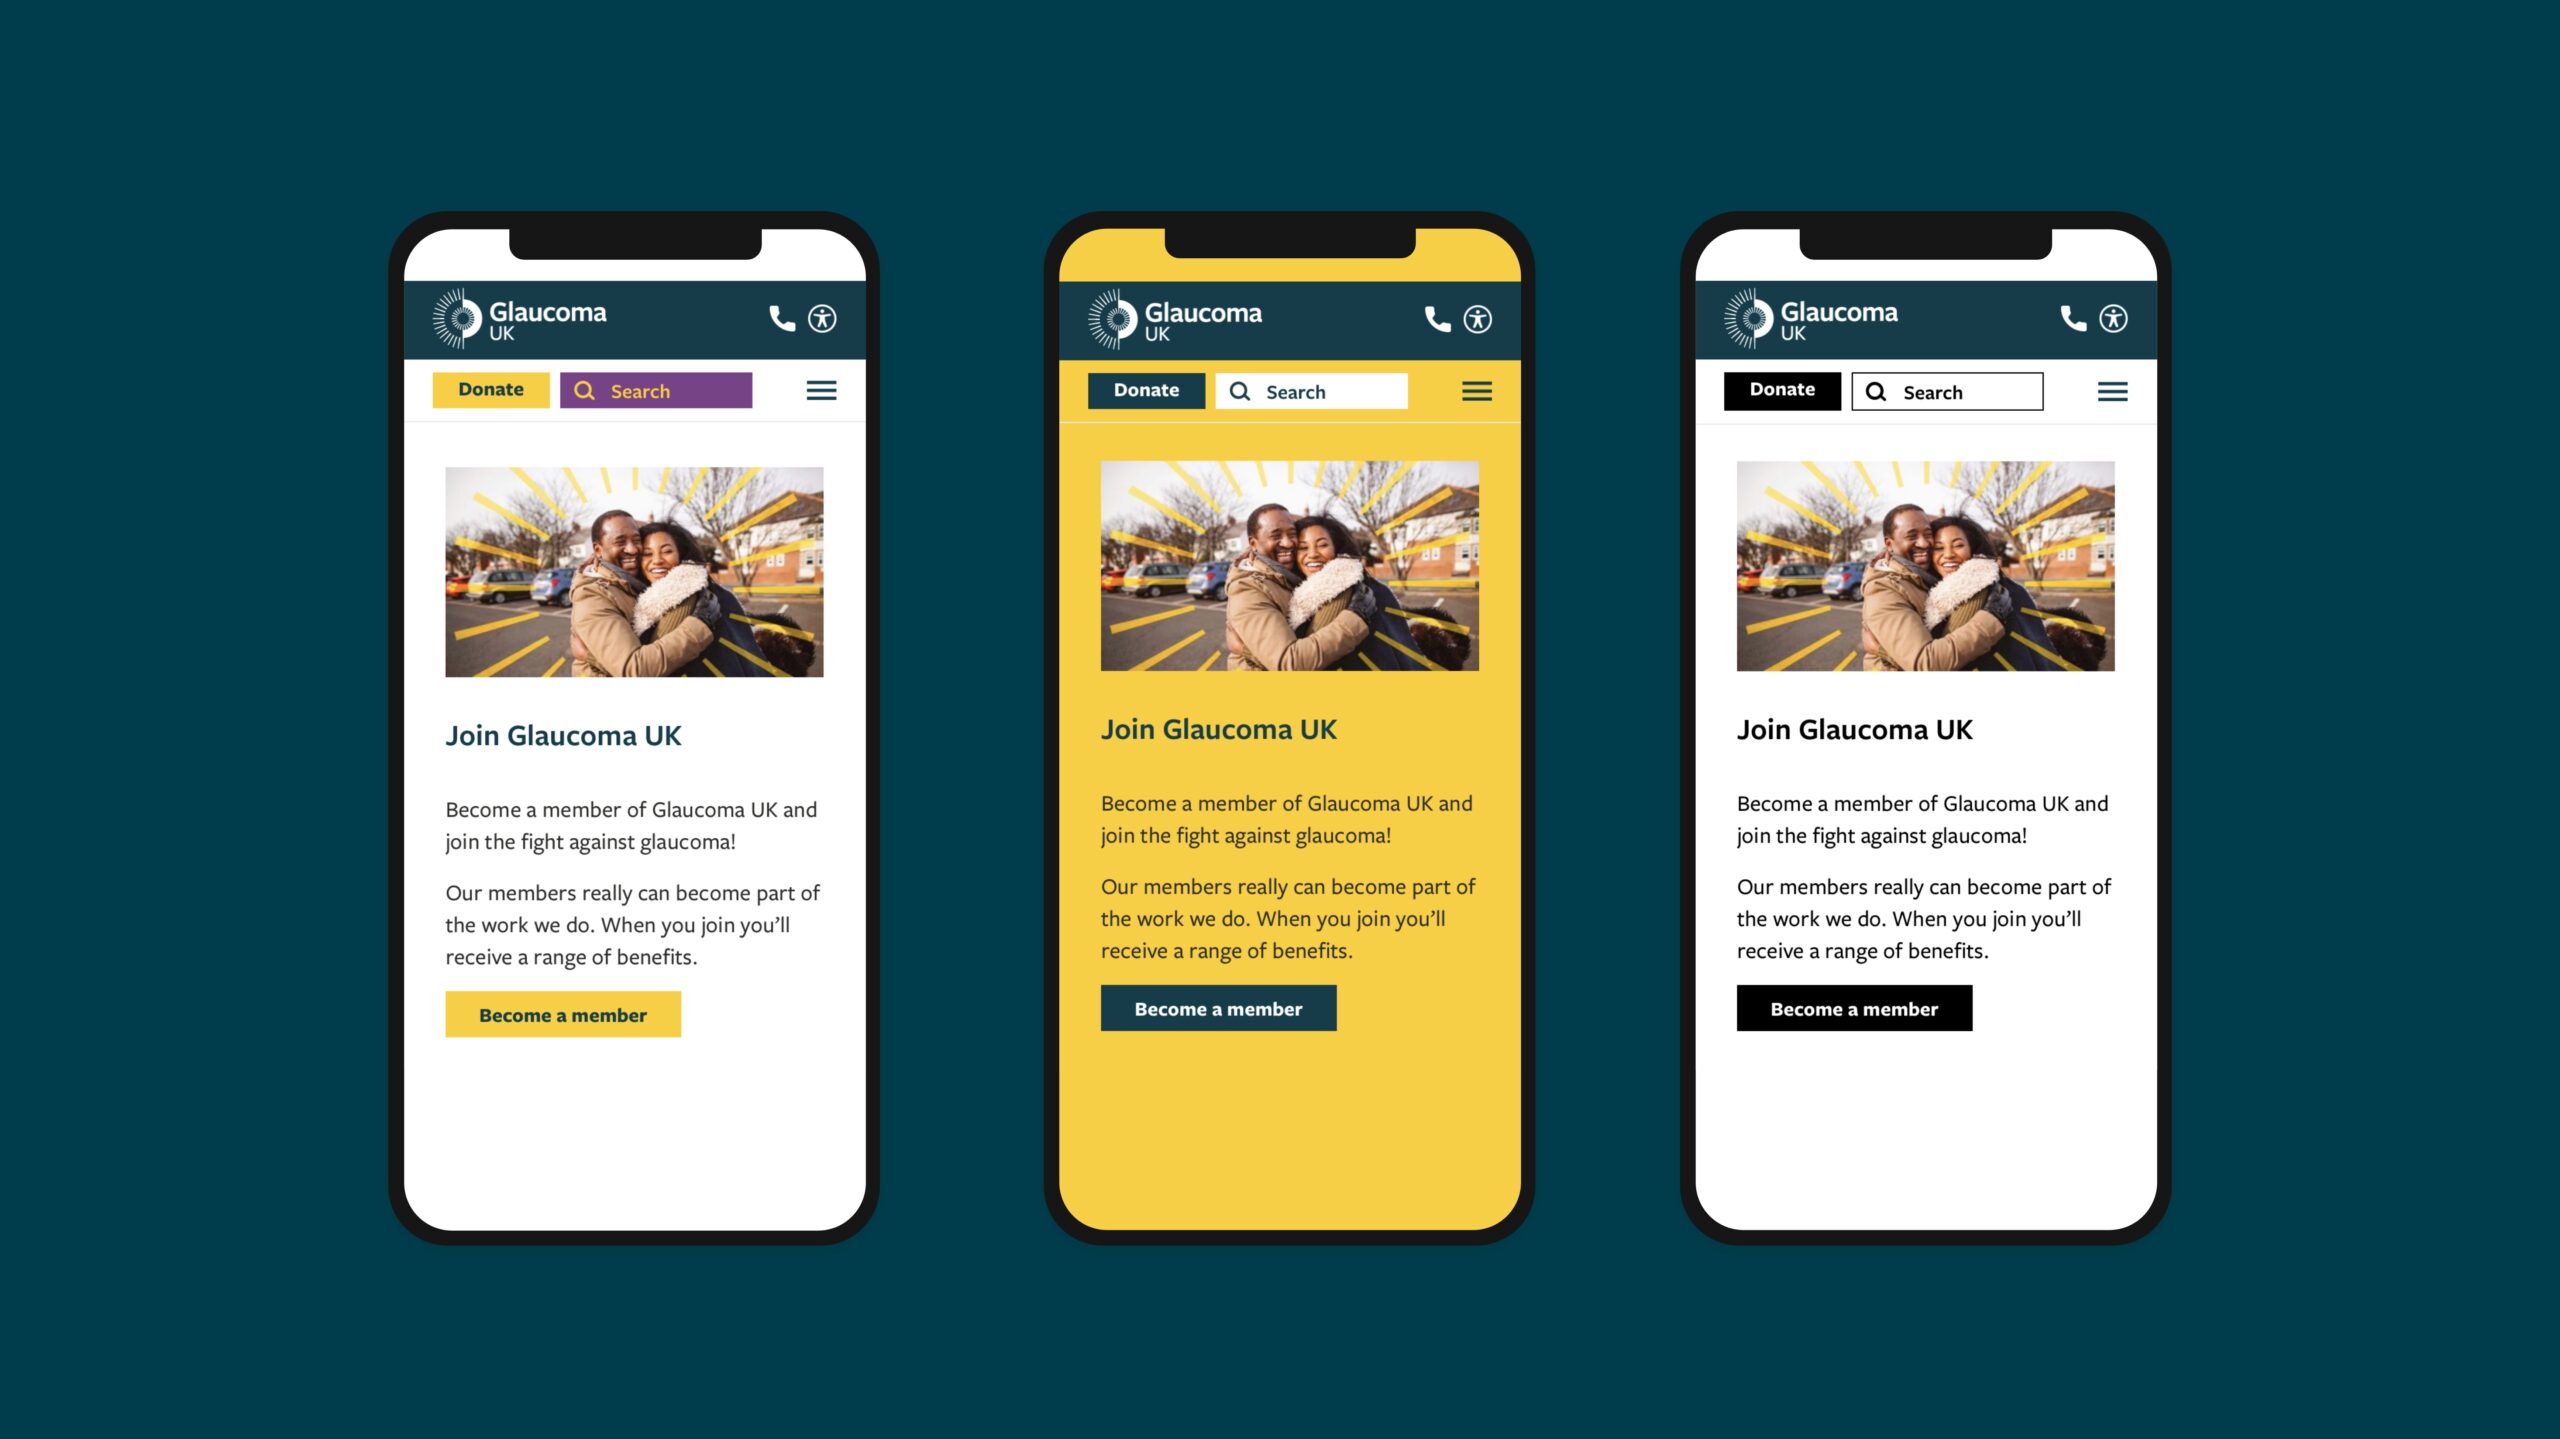Click the search magnifier icon on left phone

coord(585,389)
